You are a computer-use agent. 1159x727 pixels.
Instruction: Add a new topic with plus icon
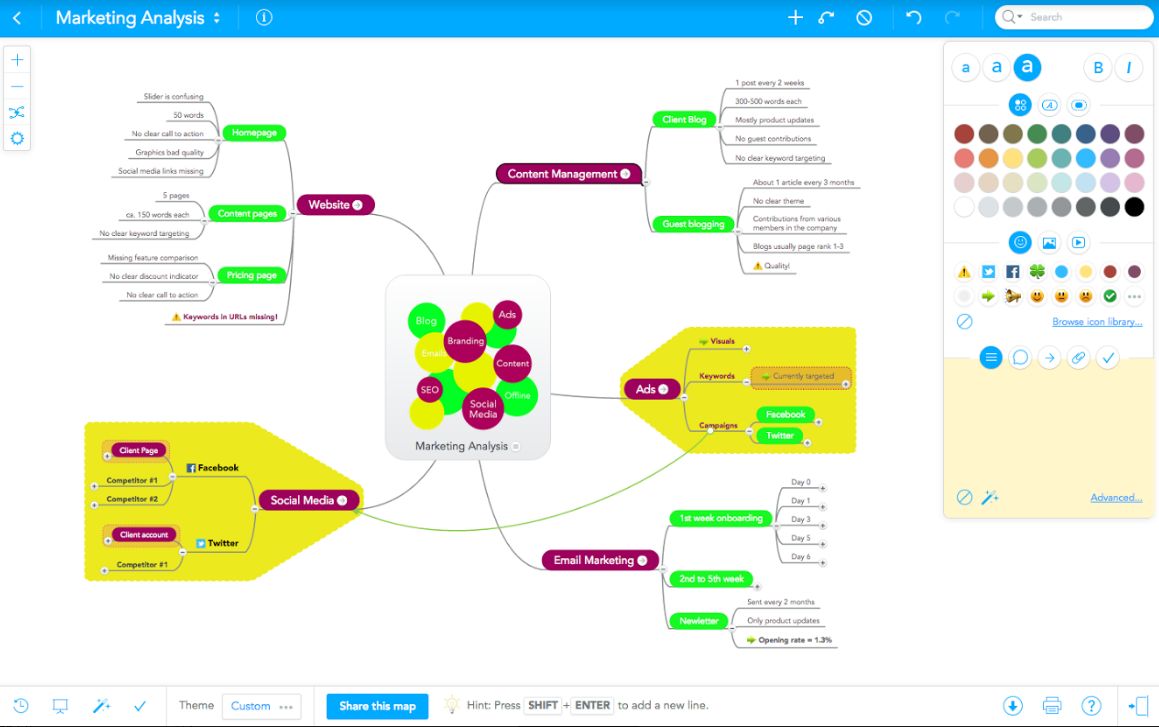[795, 17]
